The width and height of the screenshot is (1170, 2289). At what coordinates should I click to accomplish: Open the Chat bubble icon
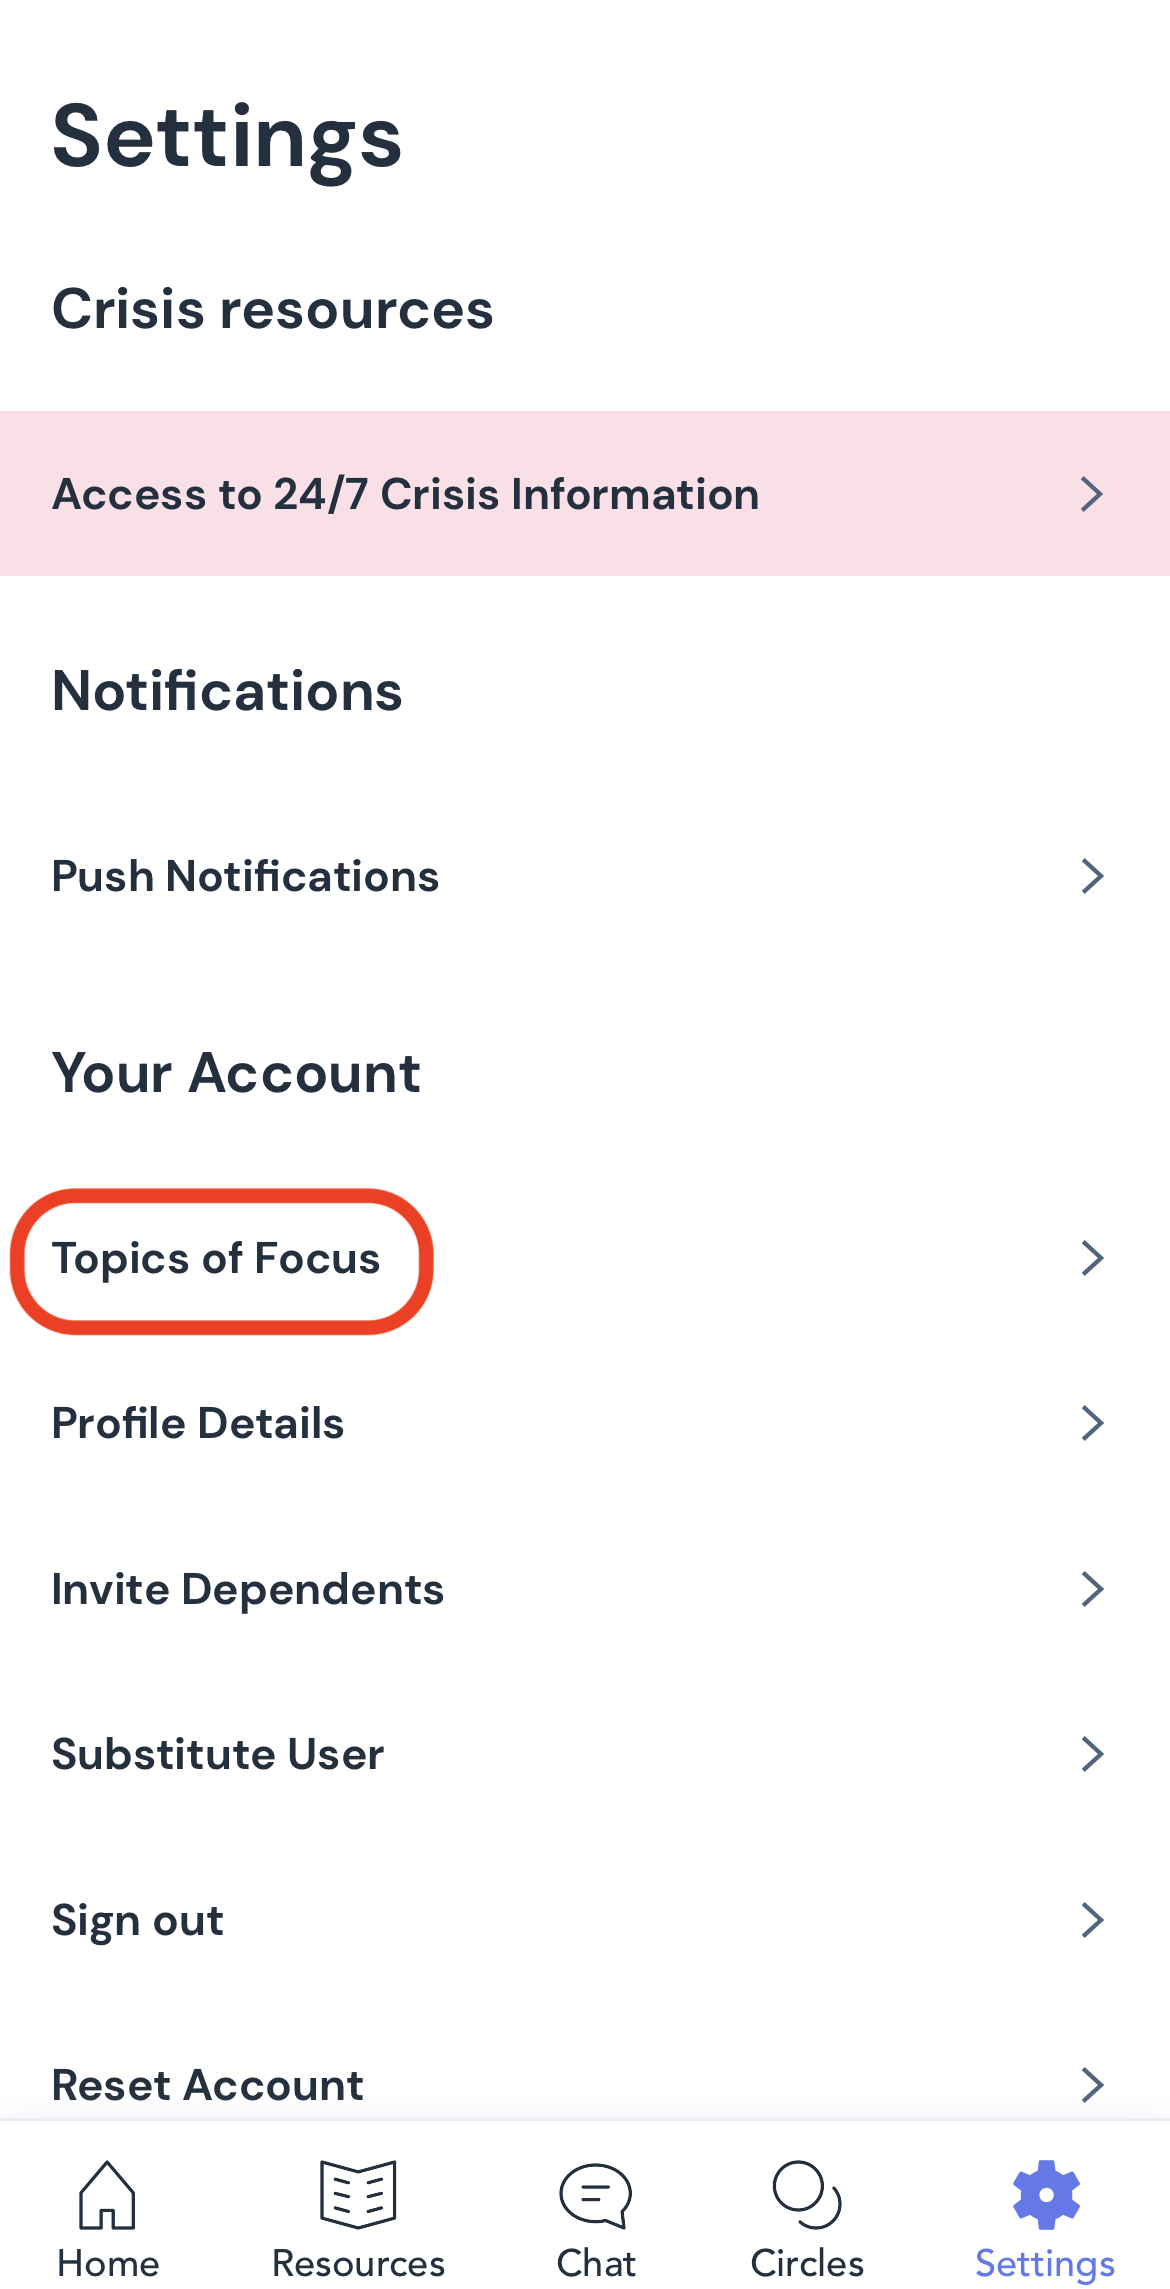[596, 2195]
